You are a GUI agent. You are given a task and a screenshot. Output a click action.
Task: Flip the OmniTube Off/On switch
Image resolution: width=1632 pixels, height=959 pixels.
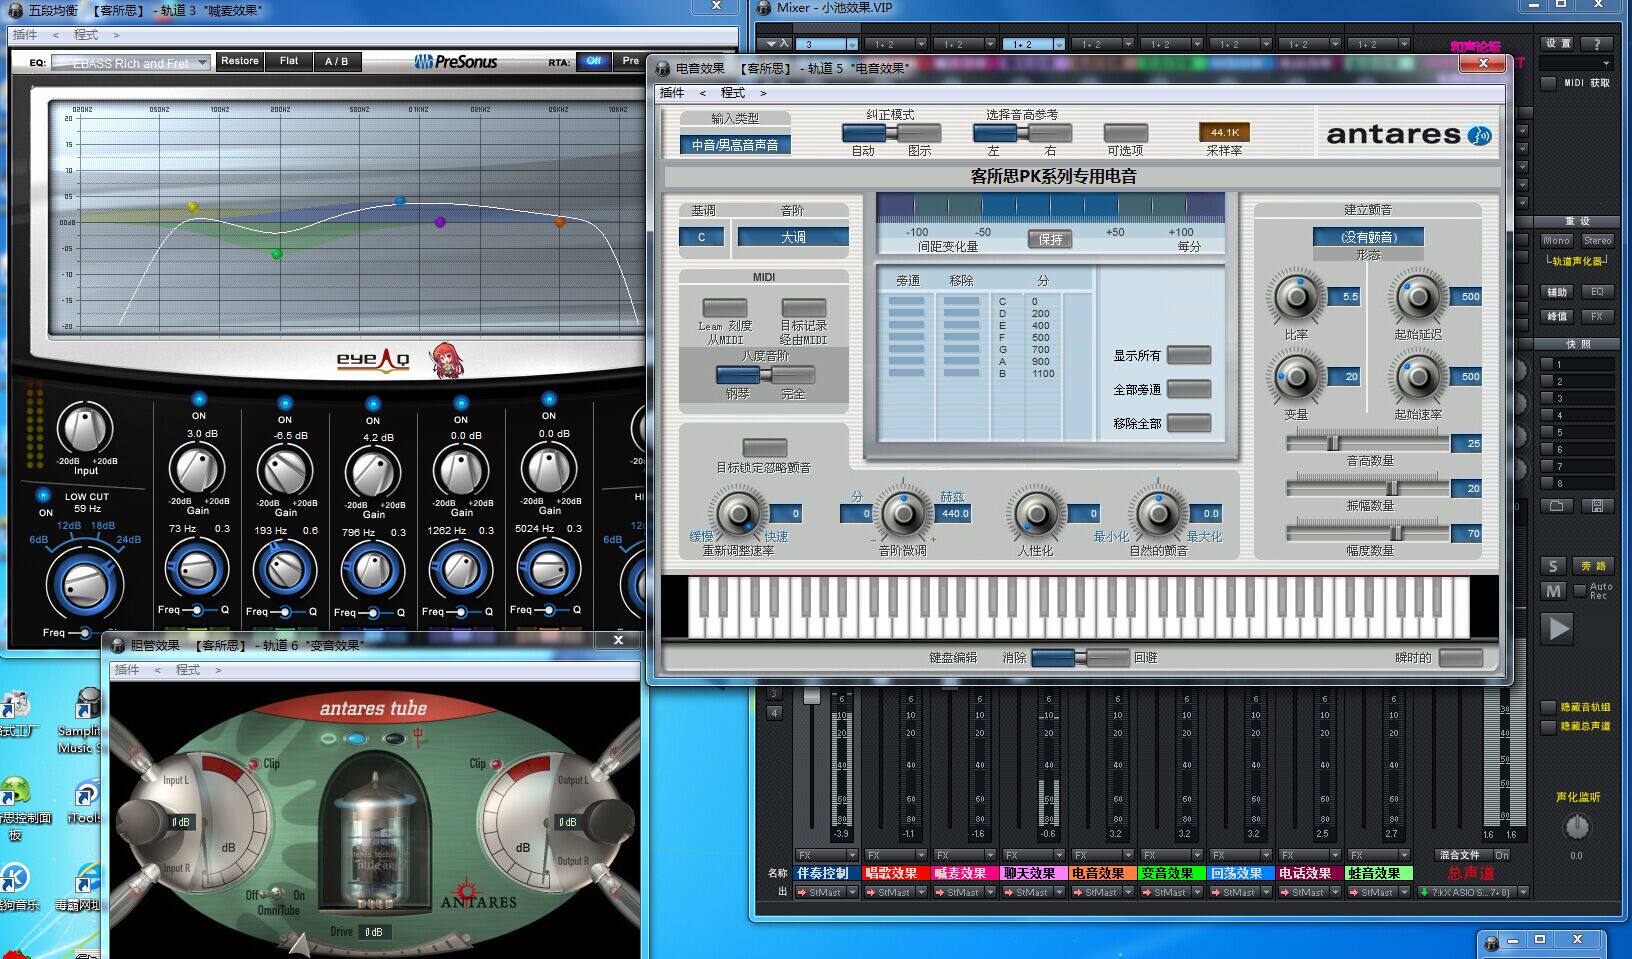click(x=274, y=895)
